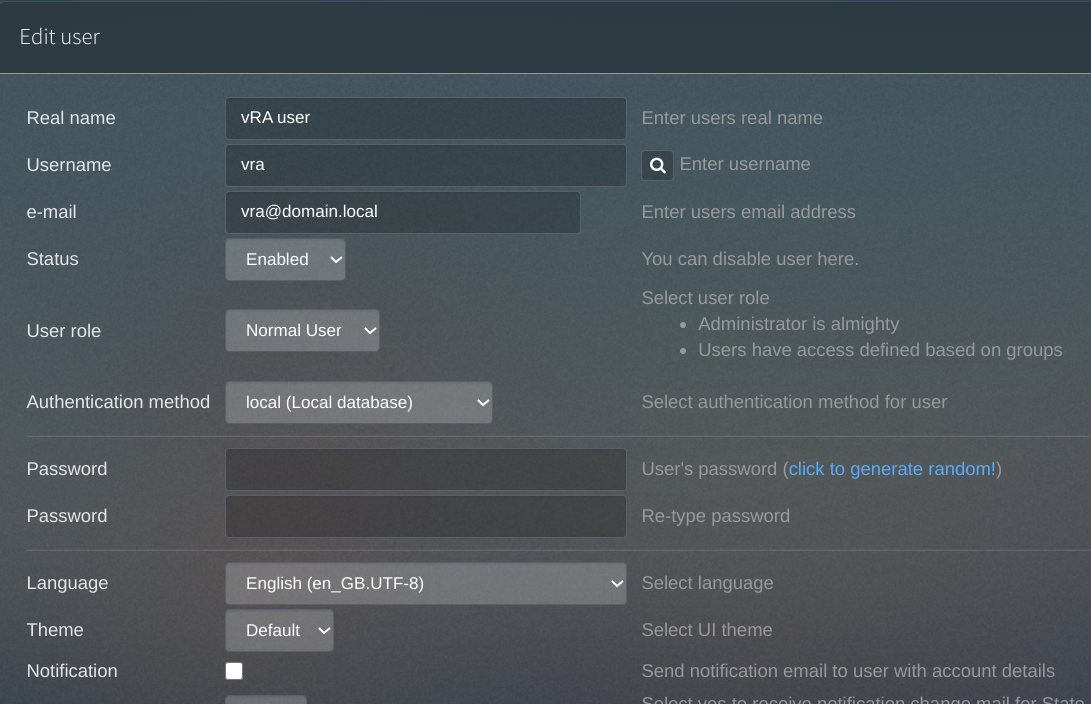Screen dimensions: 1091x704
Task: Click the 'click to generate random!' link
Action: [892, 469]
